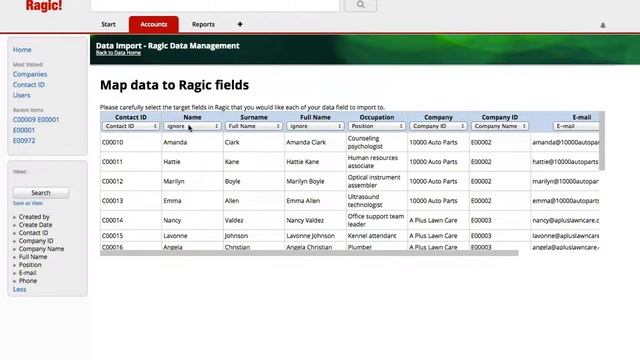Screen dimensions: 640x360
Task: Click the Less link in sidebar
Action: [x=19, y=289]
